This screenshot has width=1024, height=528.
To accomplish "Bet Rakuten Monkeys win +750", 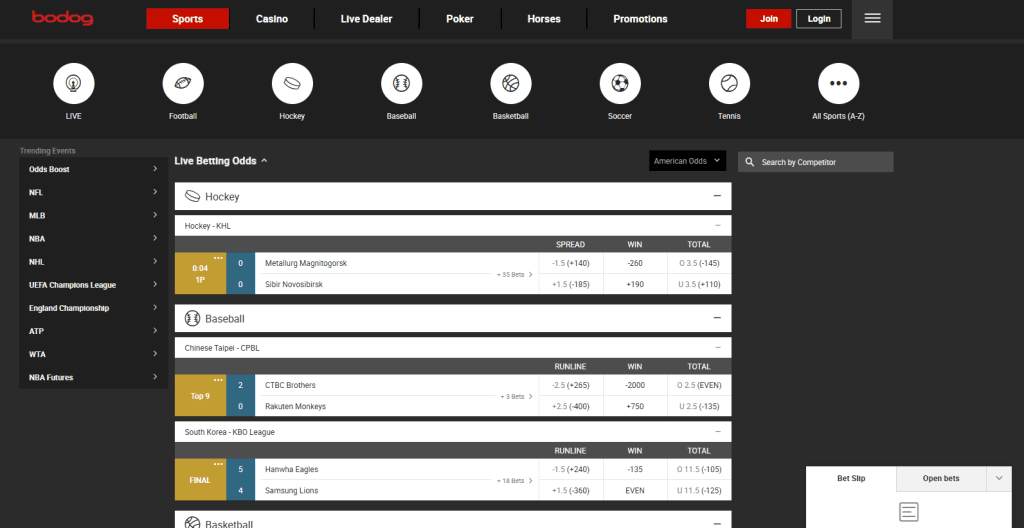I will (x=635, y=406).
